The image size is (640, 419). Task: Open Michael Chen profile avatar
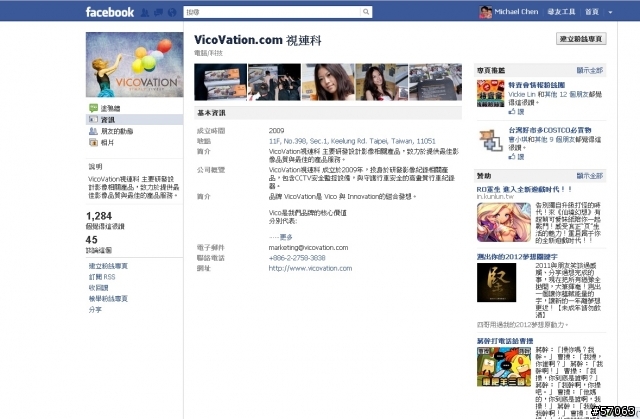point(485,12)
